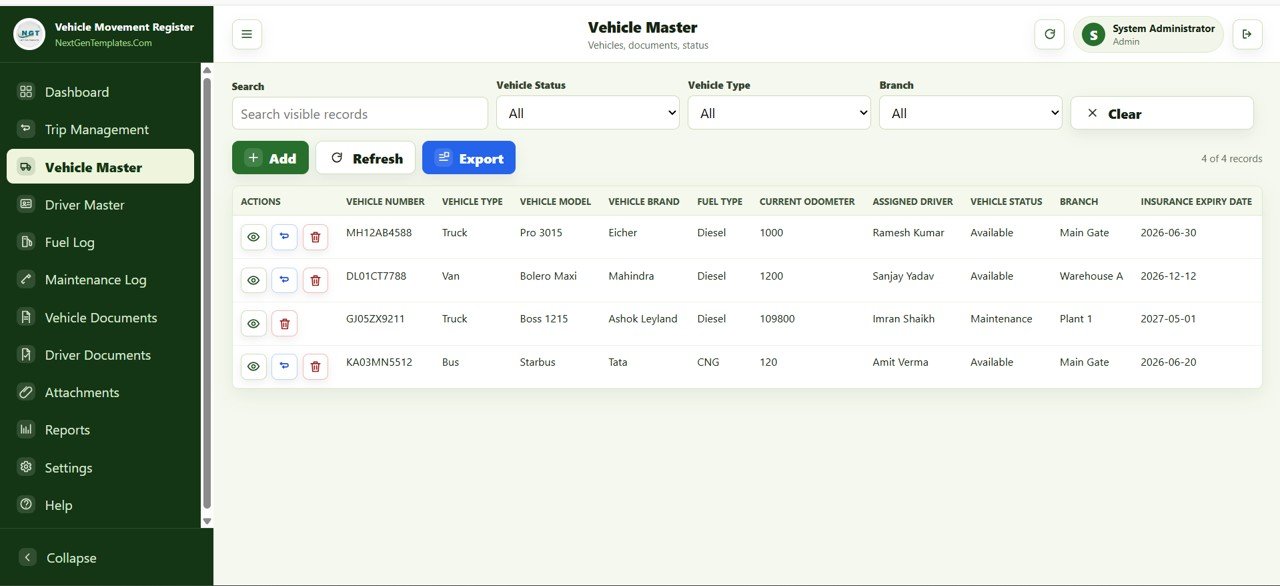Screen dimensions: 1280x586
Task: Click insurance date 2027-05-01
Action: click(1168, 319)
